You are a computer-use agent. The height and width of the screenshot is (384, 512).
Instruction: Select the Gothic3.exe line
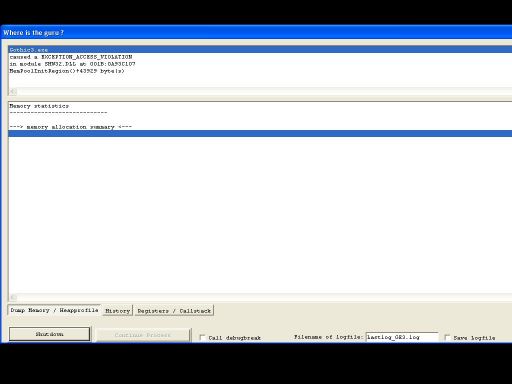[260, 50]
